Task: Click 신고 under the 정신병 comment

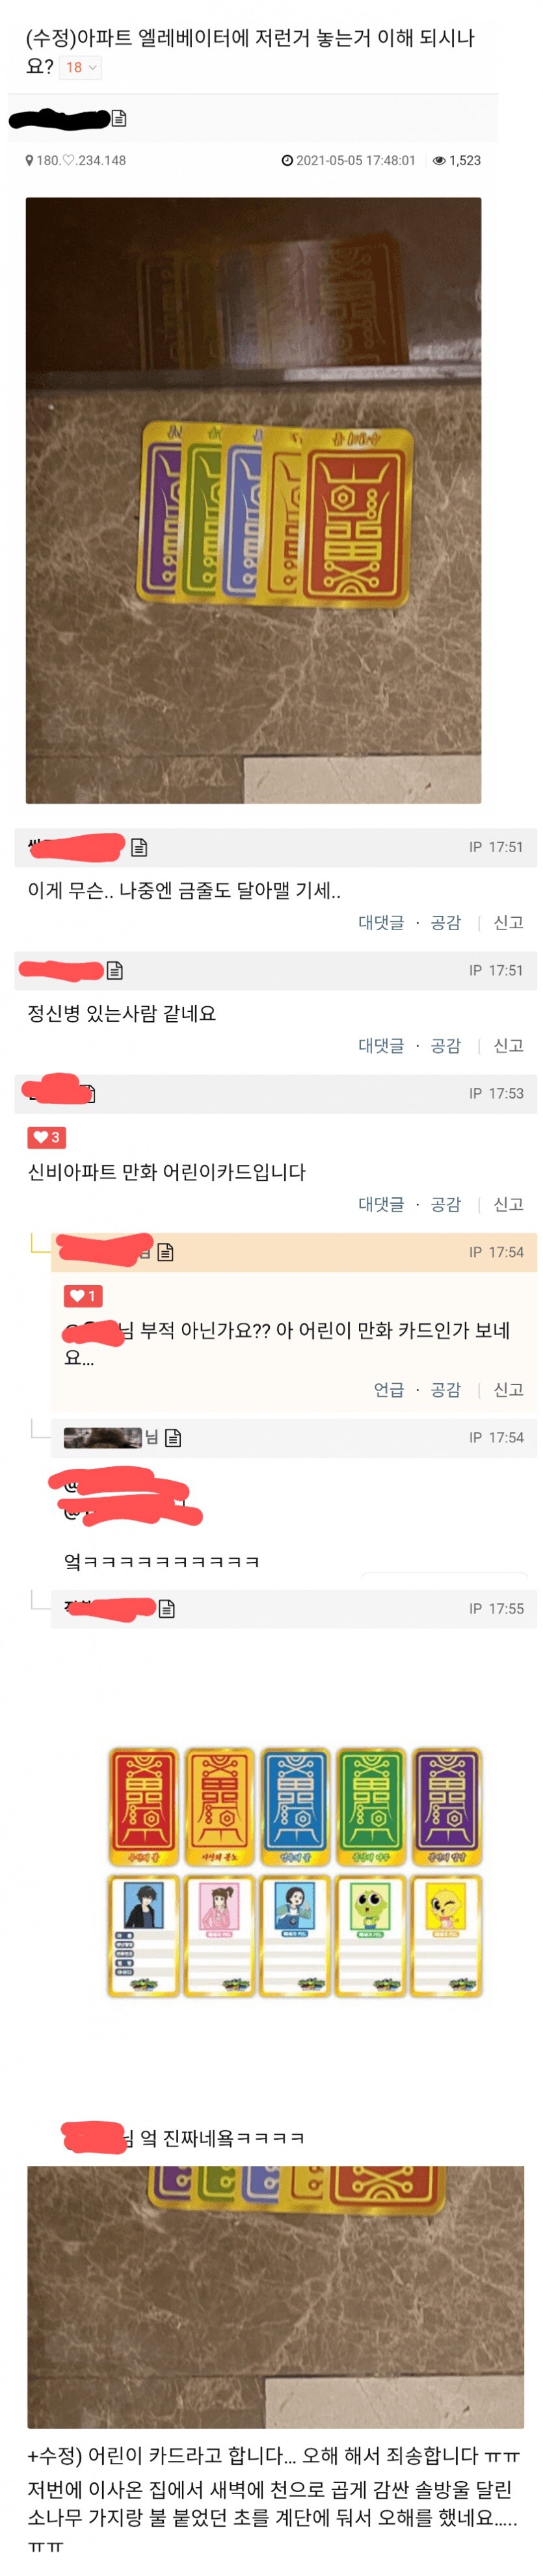Action: (508, 1045)
